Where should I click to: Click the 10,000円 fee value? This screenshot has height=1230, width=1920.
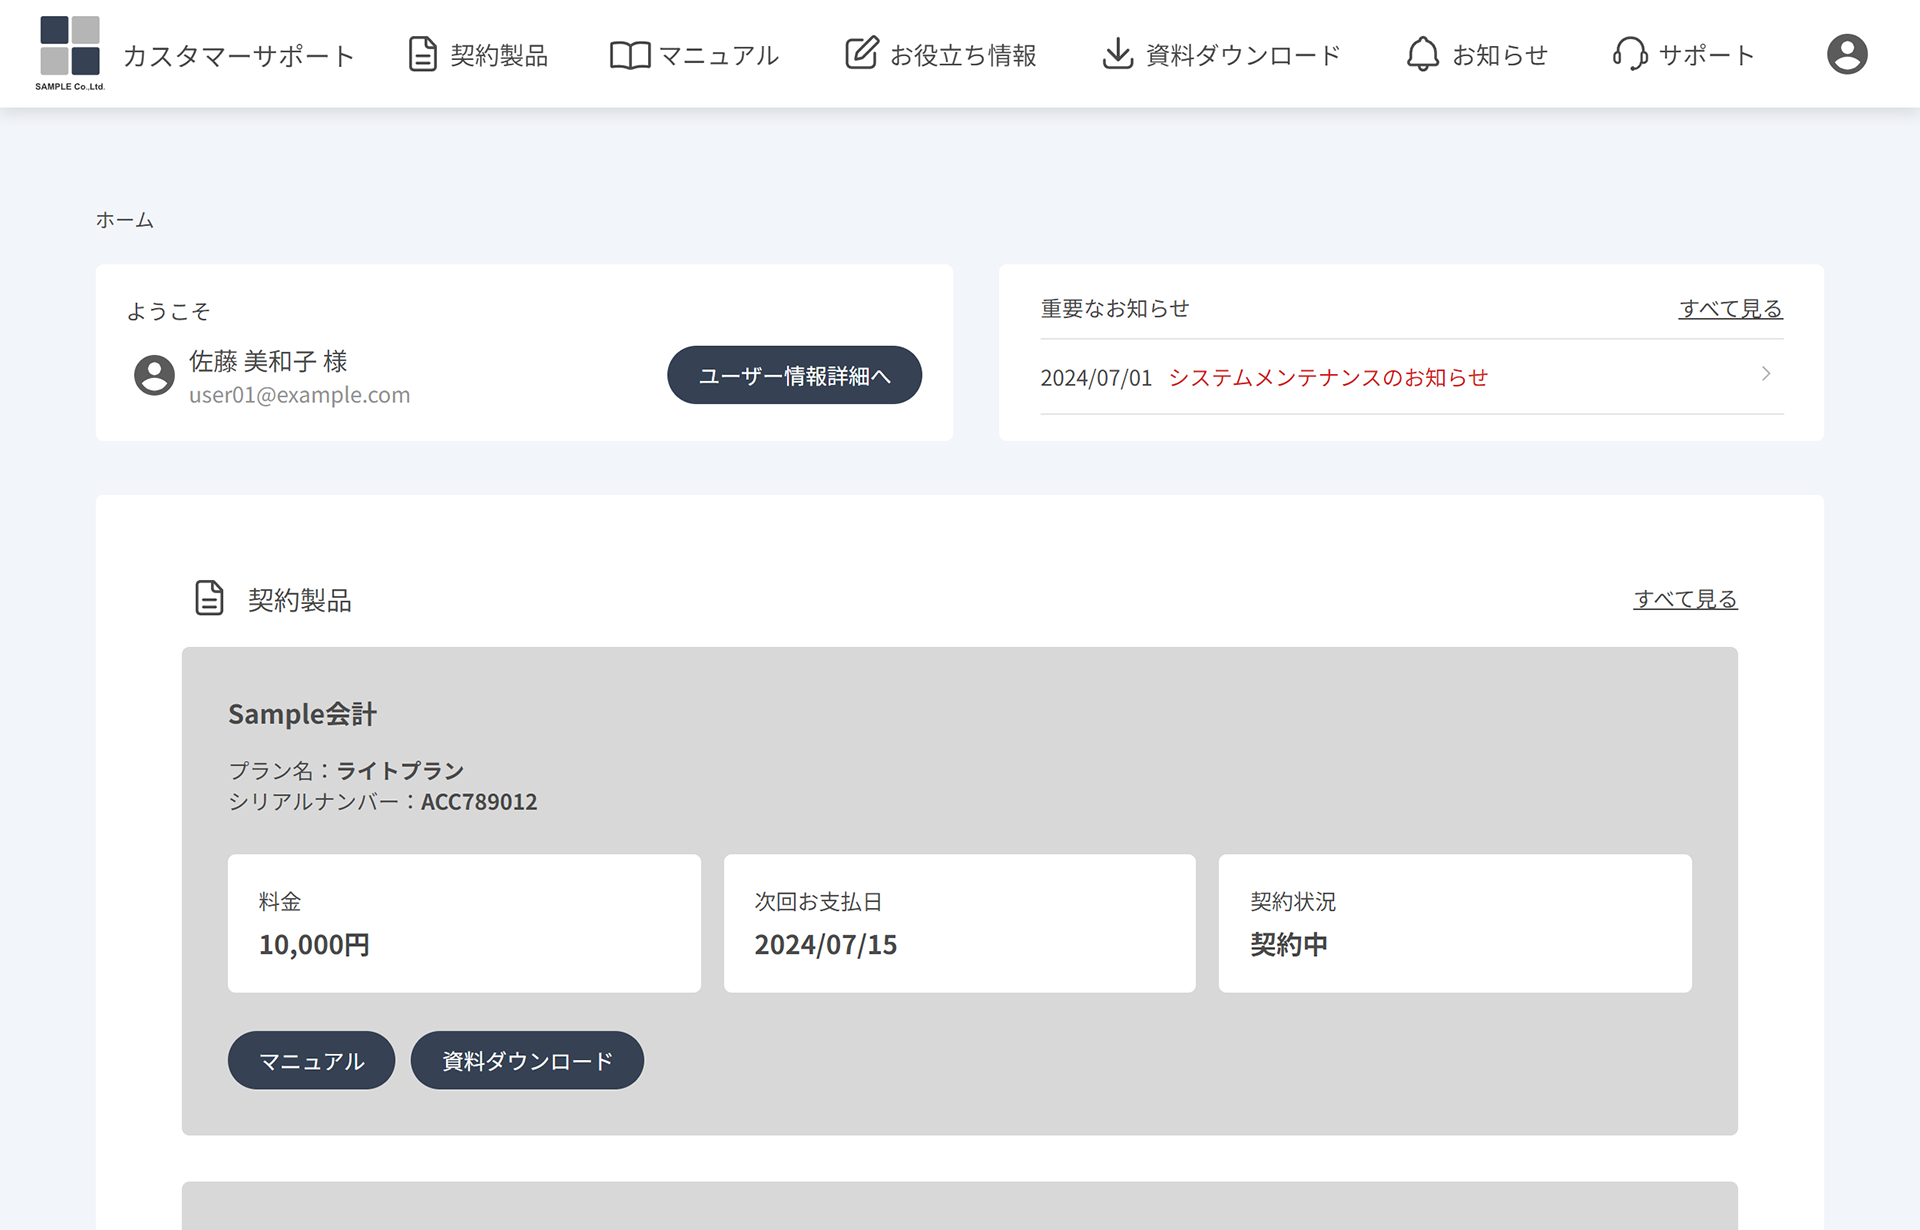pyautogui.click(x=314, y=945)
